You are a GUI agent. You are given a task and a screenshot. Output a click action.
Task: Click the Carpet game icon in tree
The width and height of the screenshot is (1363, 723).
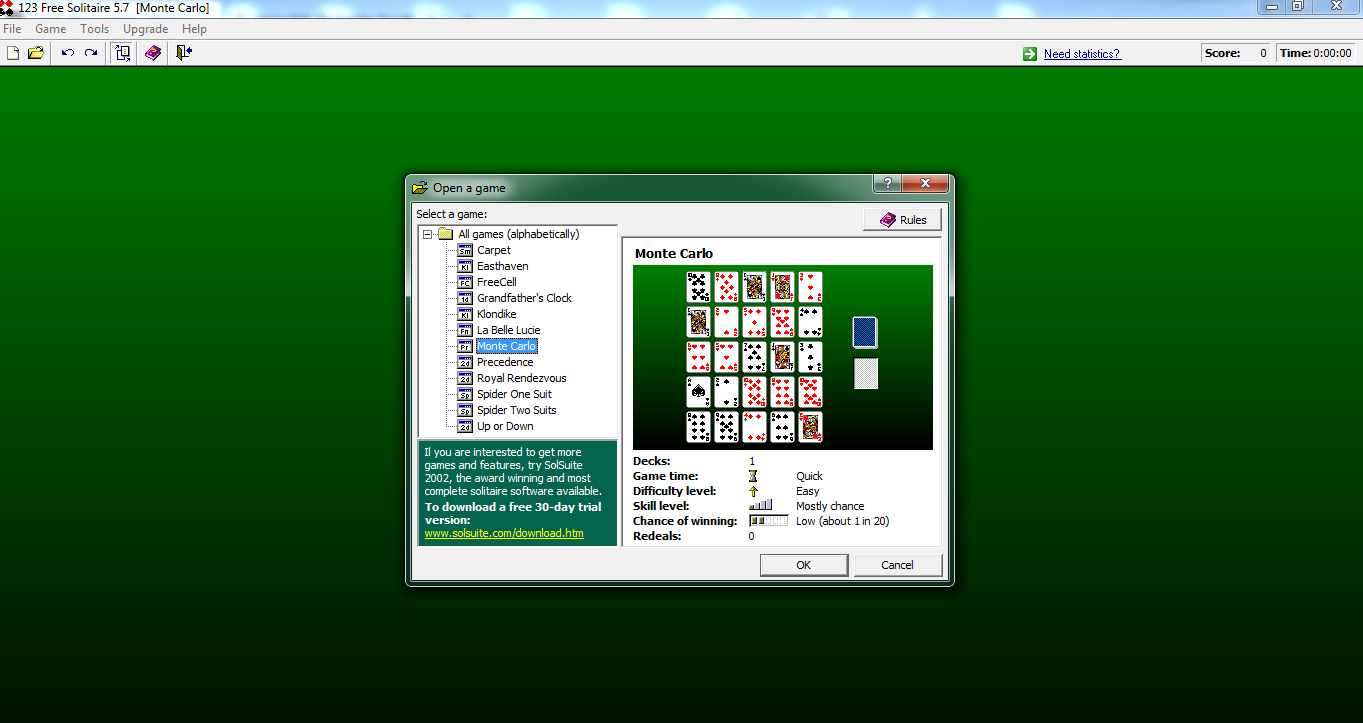(x=465, y=250)
